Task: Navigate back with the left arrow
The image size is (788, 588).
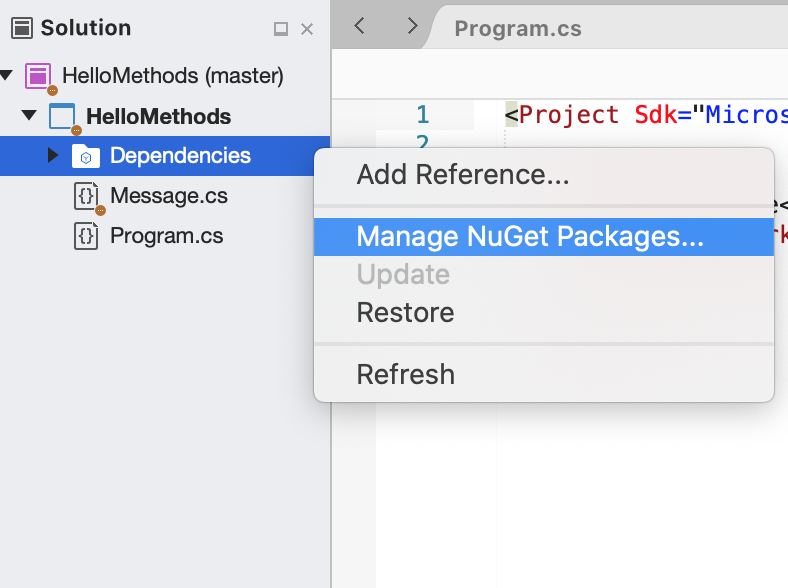Action: [359, 26]
